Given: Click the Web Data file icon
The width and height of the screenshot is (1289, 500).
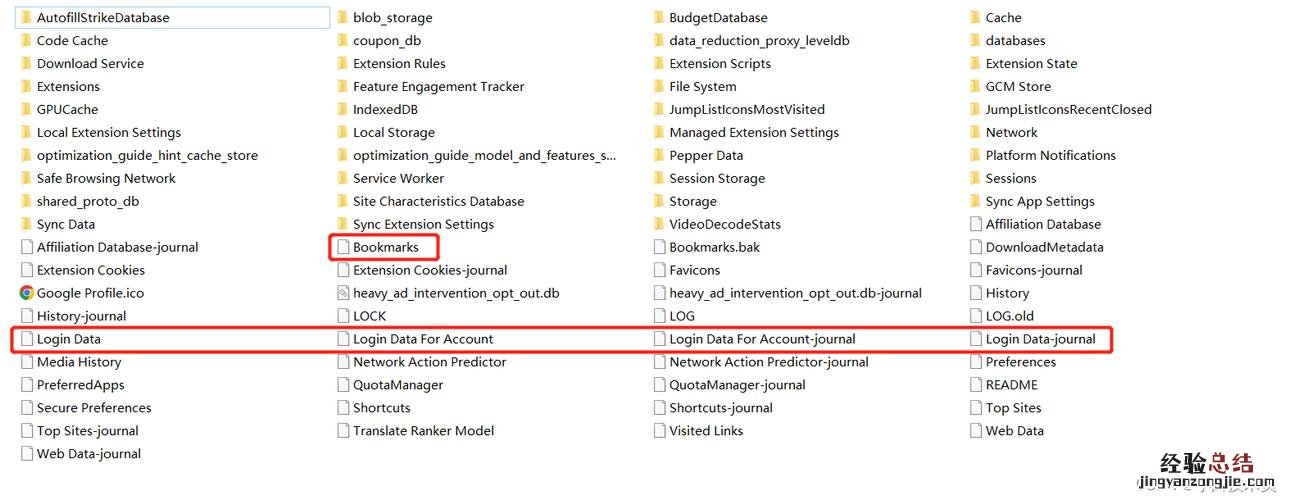Looking at the screenshot, I should (x=976, y=431).
